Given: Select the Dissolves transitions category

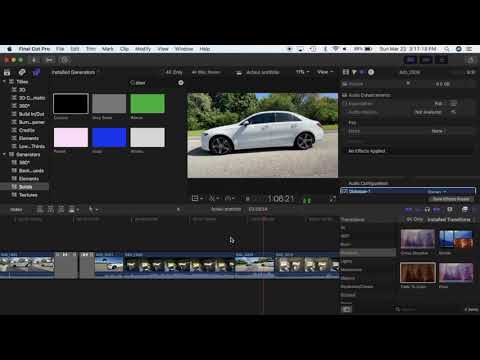Looking at the screenshot, I should click(367, 253).
